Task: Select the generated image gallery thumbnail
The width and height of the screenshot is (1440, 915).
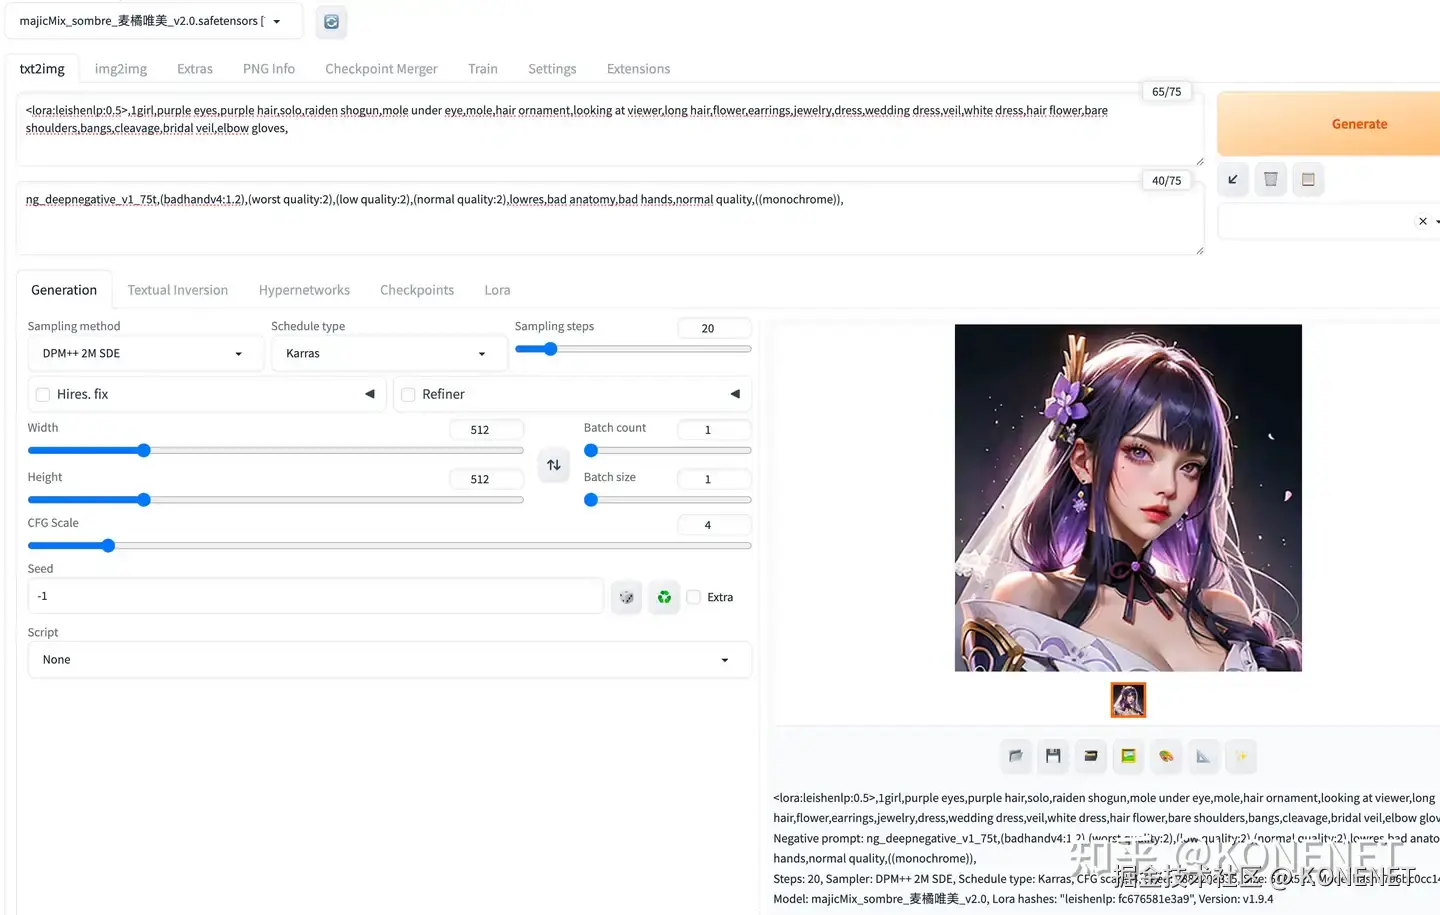Action: click(x=1128, y=700)
